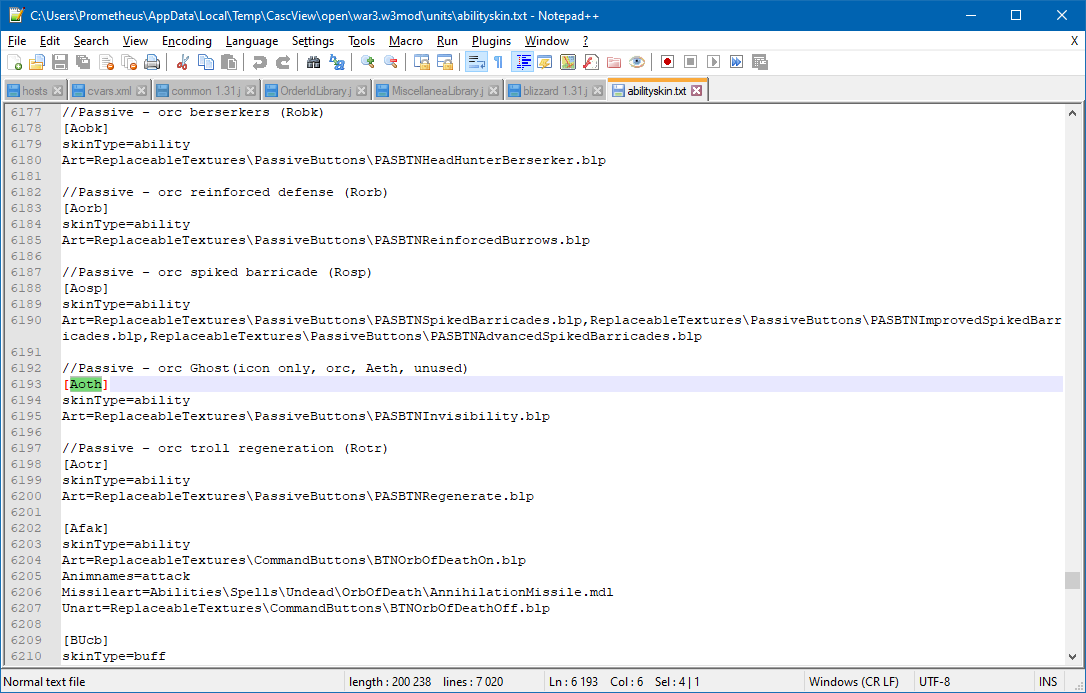Open the Language menu
Image resolution: width=1086 pixels, height=693 pixels.
252,41
